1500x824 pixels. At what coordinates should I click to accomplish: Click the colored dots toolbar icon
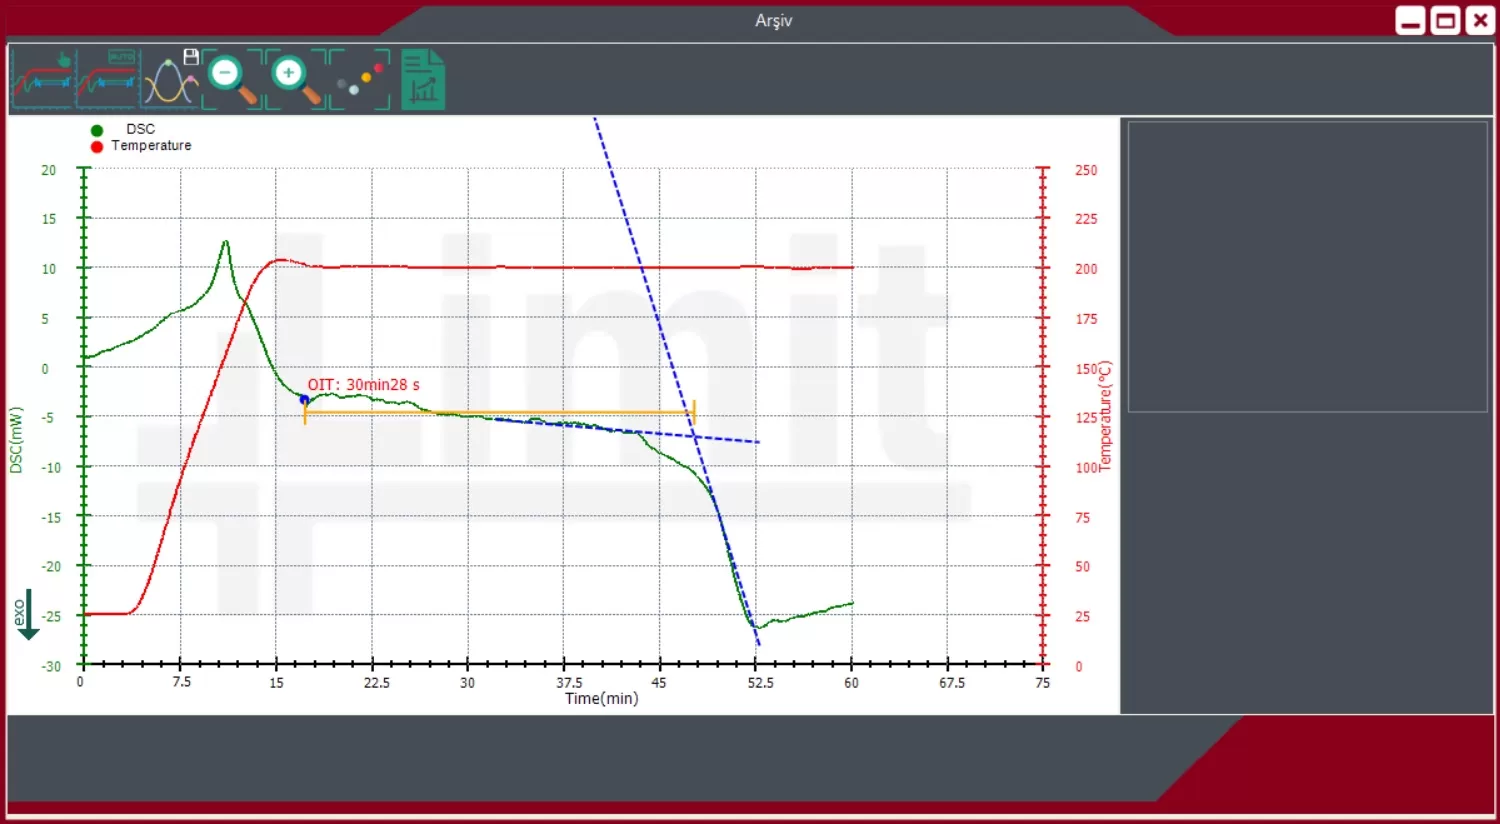(x=360, y=79)
